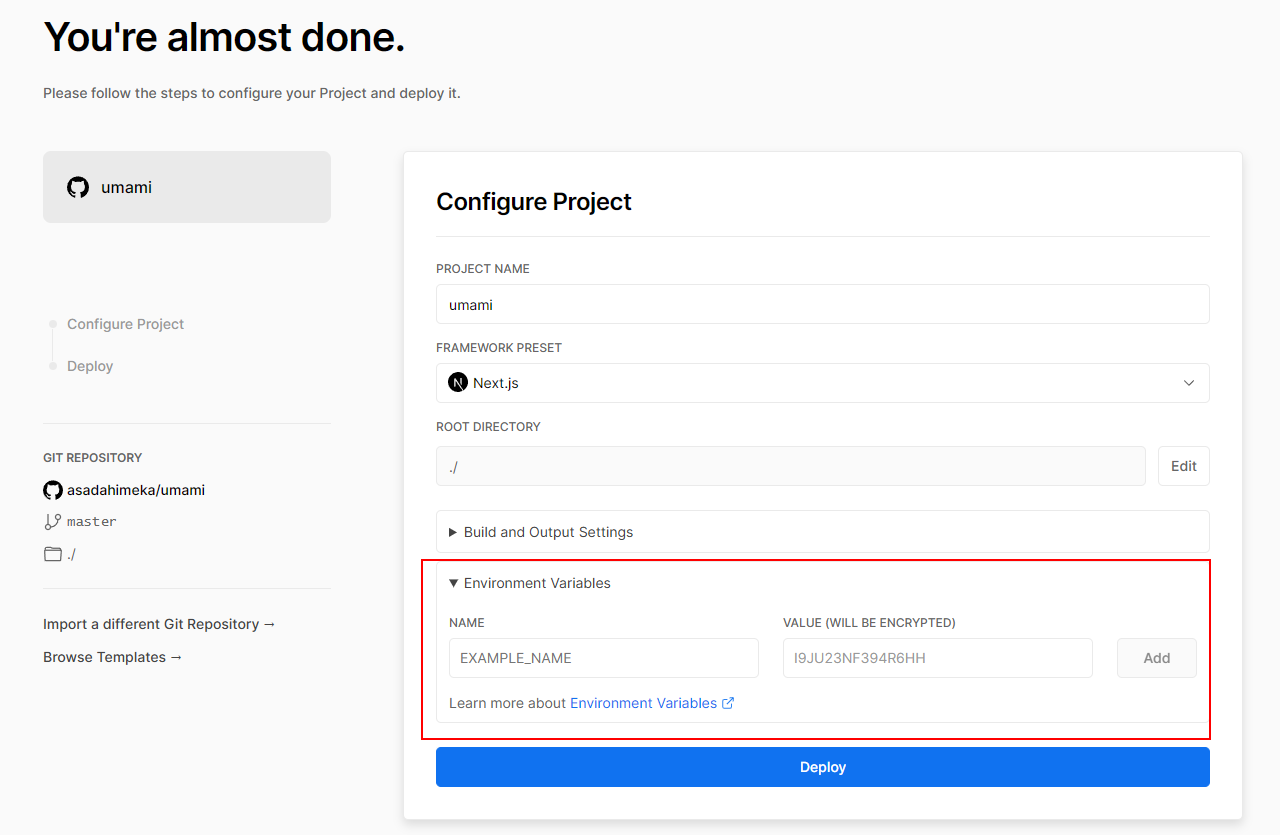The image size is (1280, 835).
Task: Click the Configure Project step
Action: tap(126, 324)
